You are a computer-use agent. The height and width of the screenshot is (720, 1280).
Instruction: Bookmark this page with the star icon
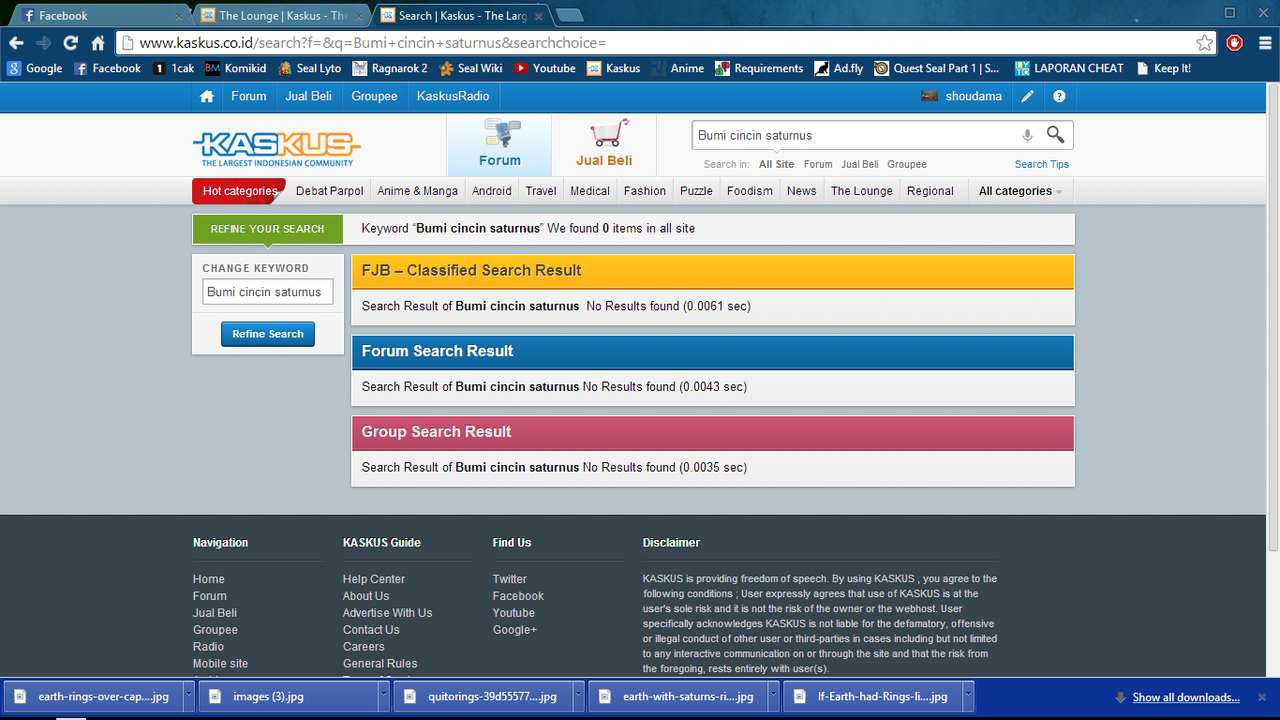click(x=1205, y=43)
